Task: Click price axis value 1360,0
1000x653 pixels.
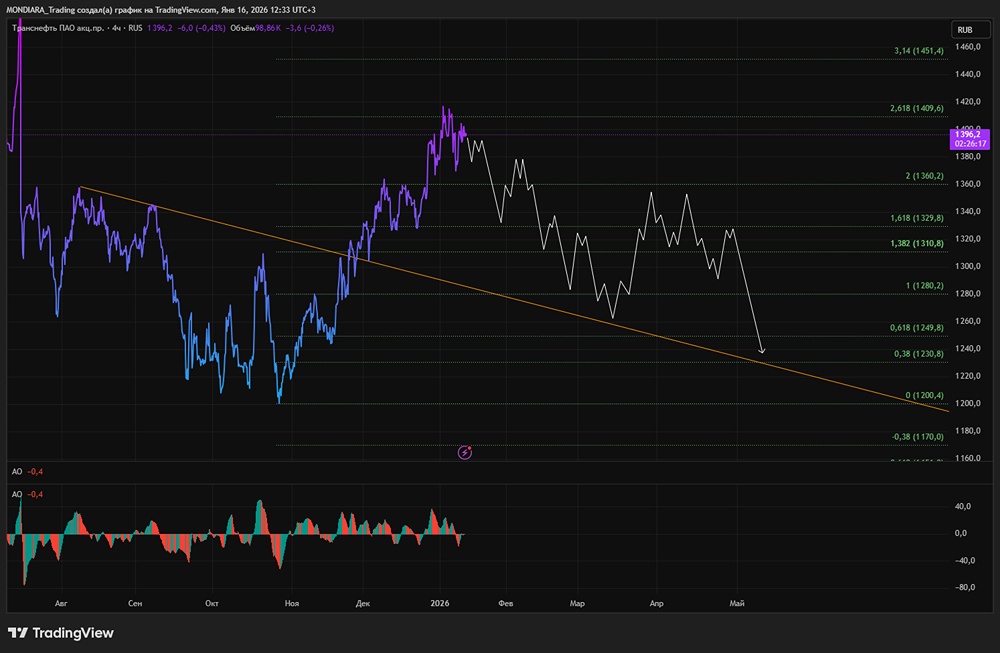Action: coord(967,184)
